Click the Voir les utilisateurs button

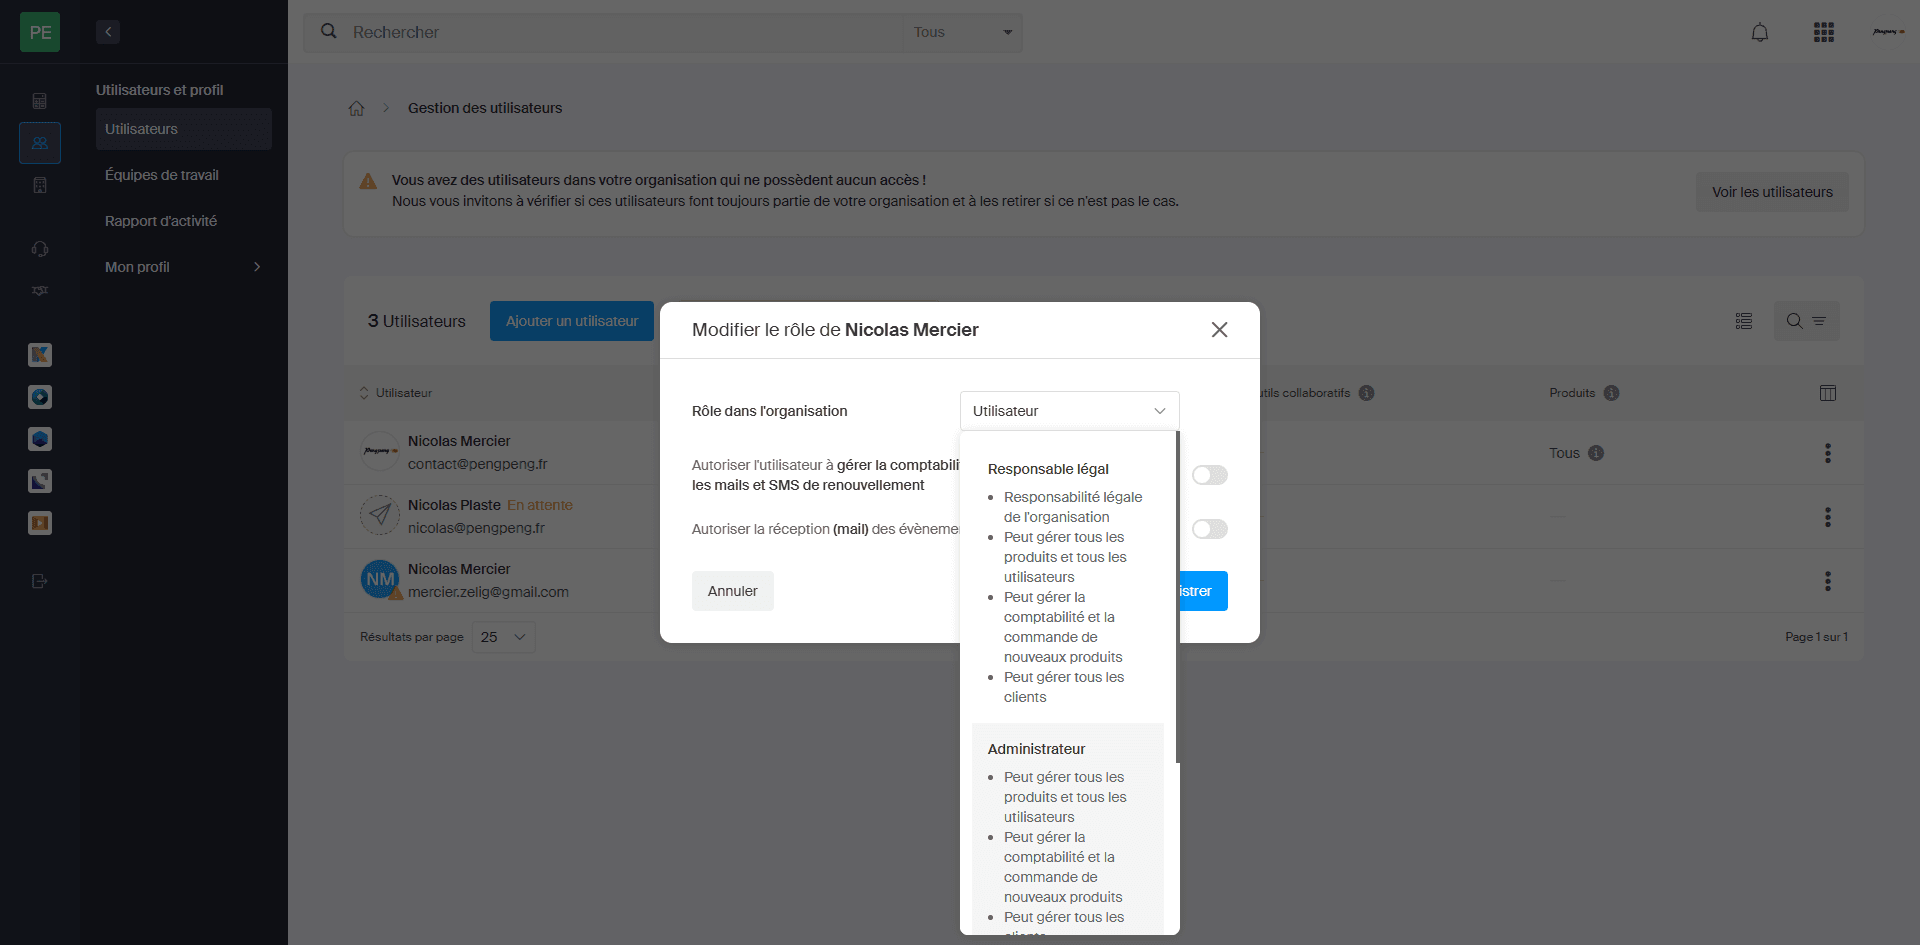pyautogui.click(x=1772, y=192)
